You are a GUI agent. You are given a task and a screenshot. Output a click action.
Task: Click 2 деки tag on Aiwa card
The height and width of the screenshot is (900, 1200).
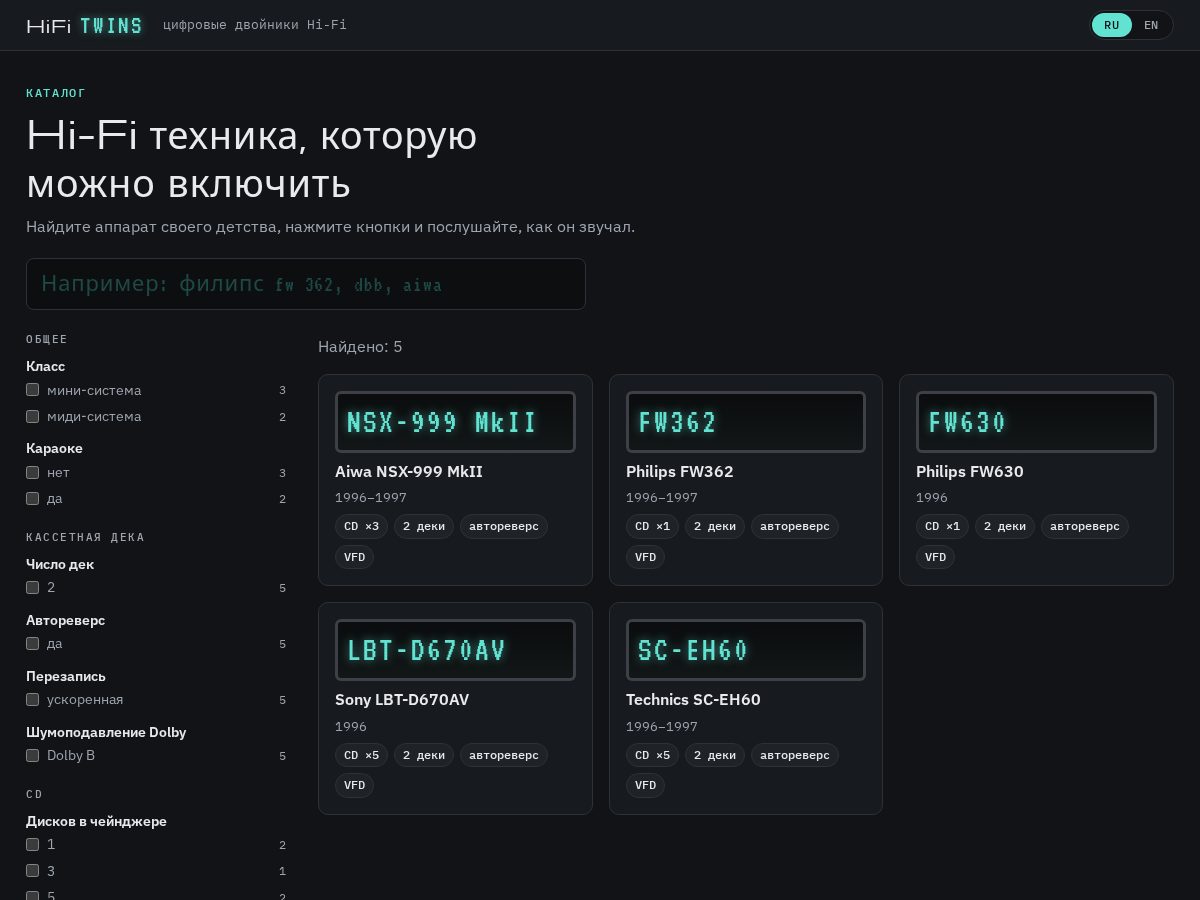click(x=424, y=526)
